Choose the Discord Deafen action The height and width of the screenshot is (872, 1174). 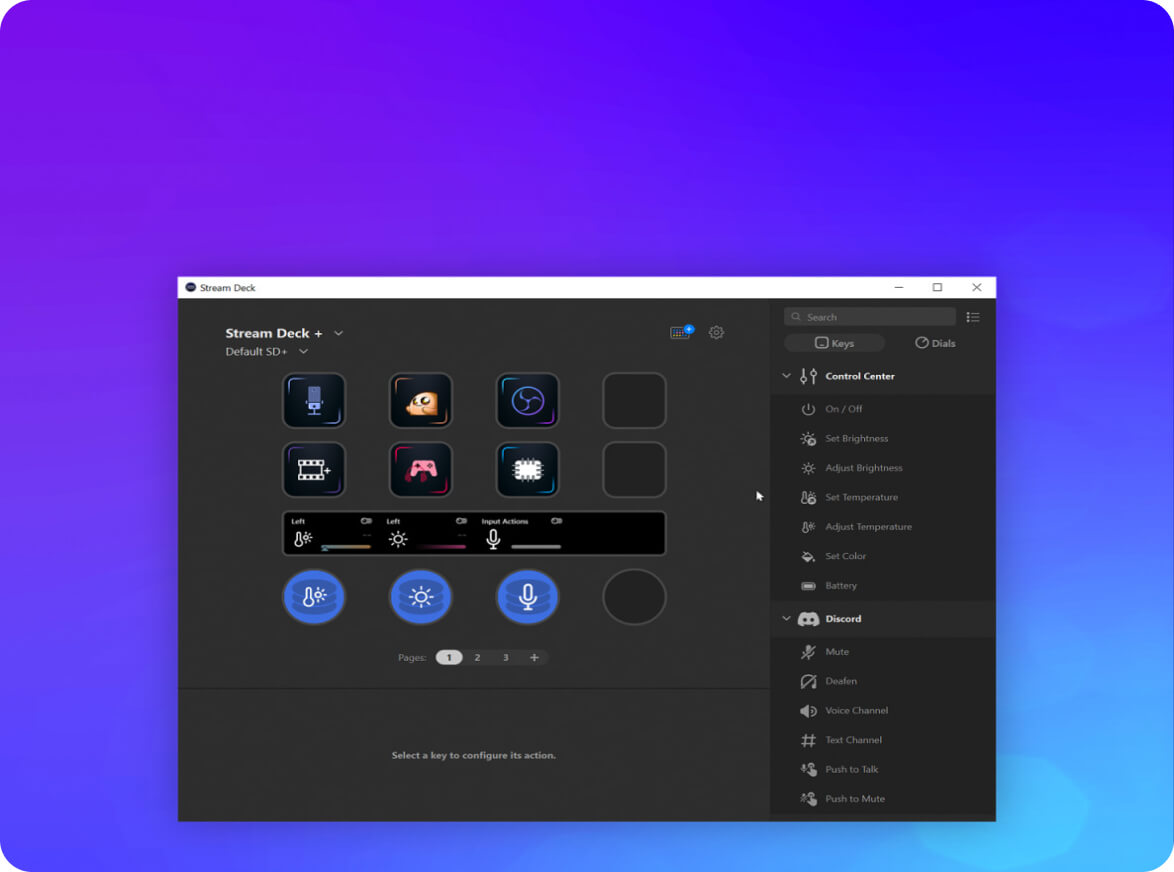coord(883,681)
